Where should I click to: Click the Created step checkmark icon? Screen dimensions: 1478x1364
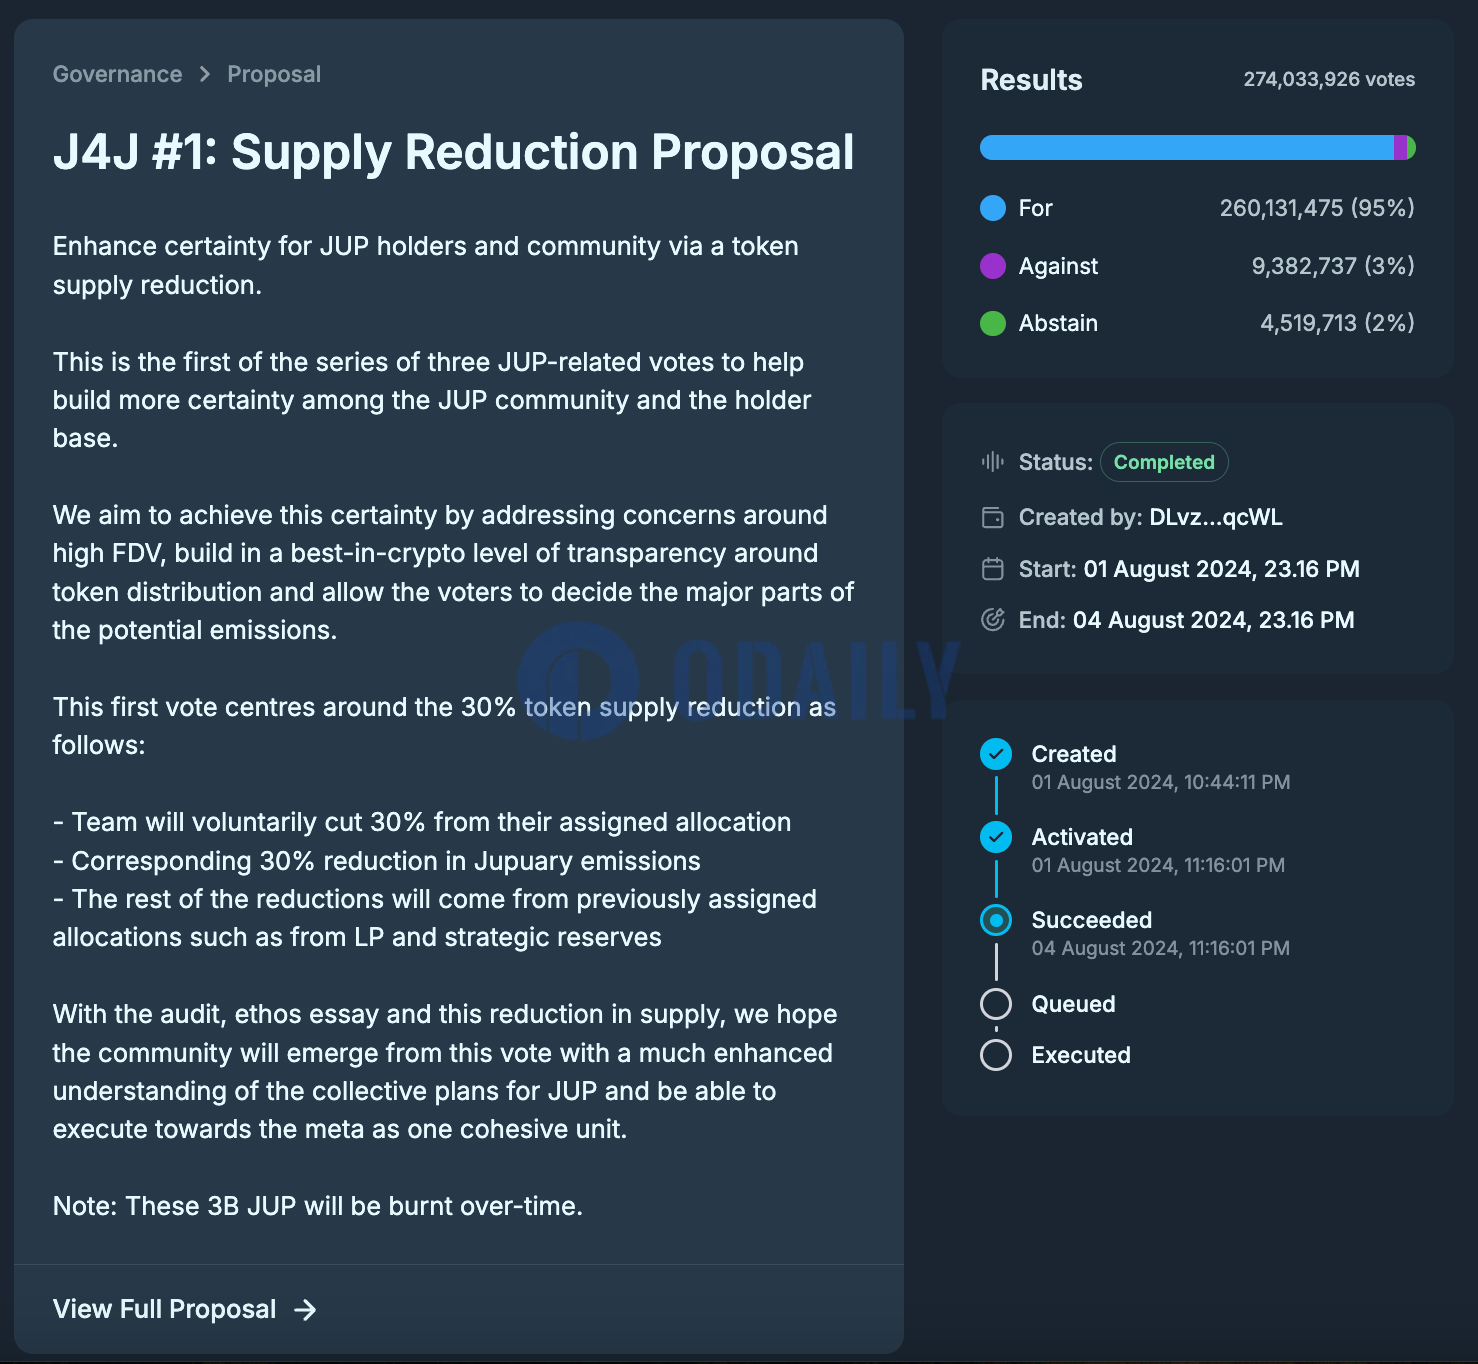click(996, 754)
